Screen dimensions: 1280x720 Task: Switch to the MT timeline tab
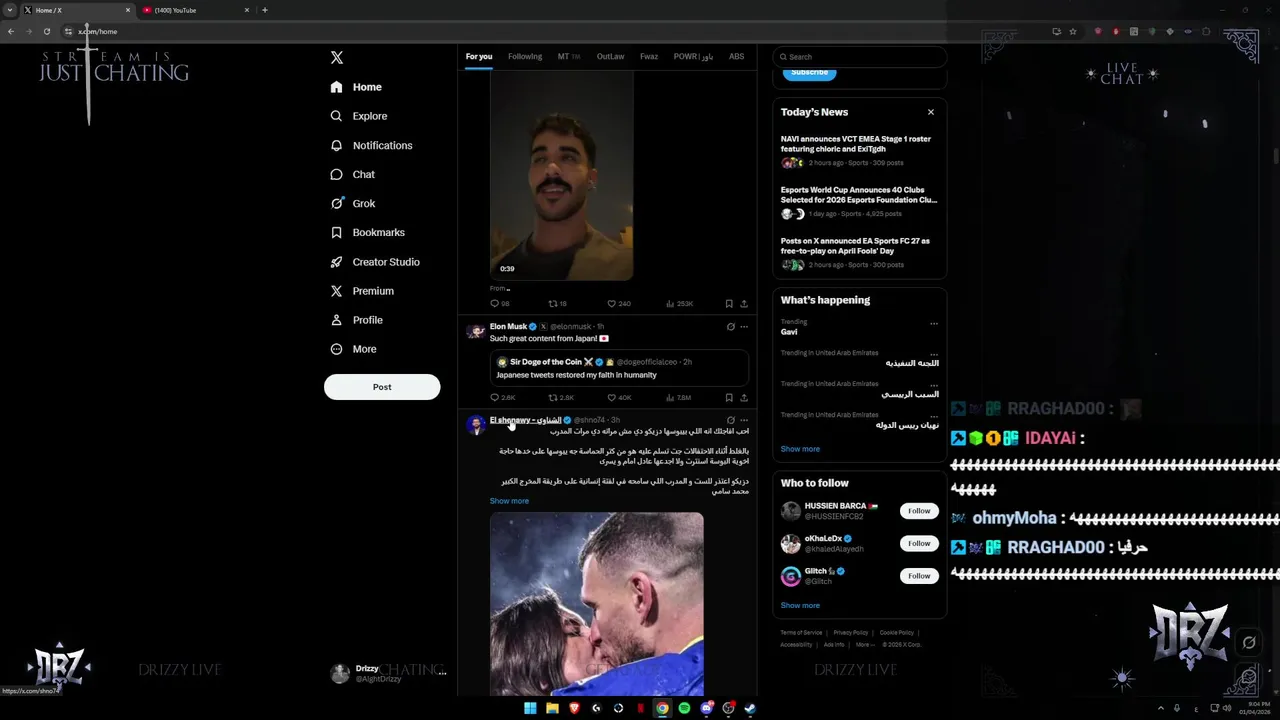568,57
